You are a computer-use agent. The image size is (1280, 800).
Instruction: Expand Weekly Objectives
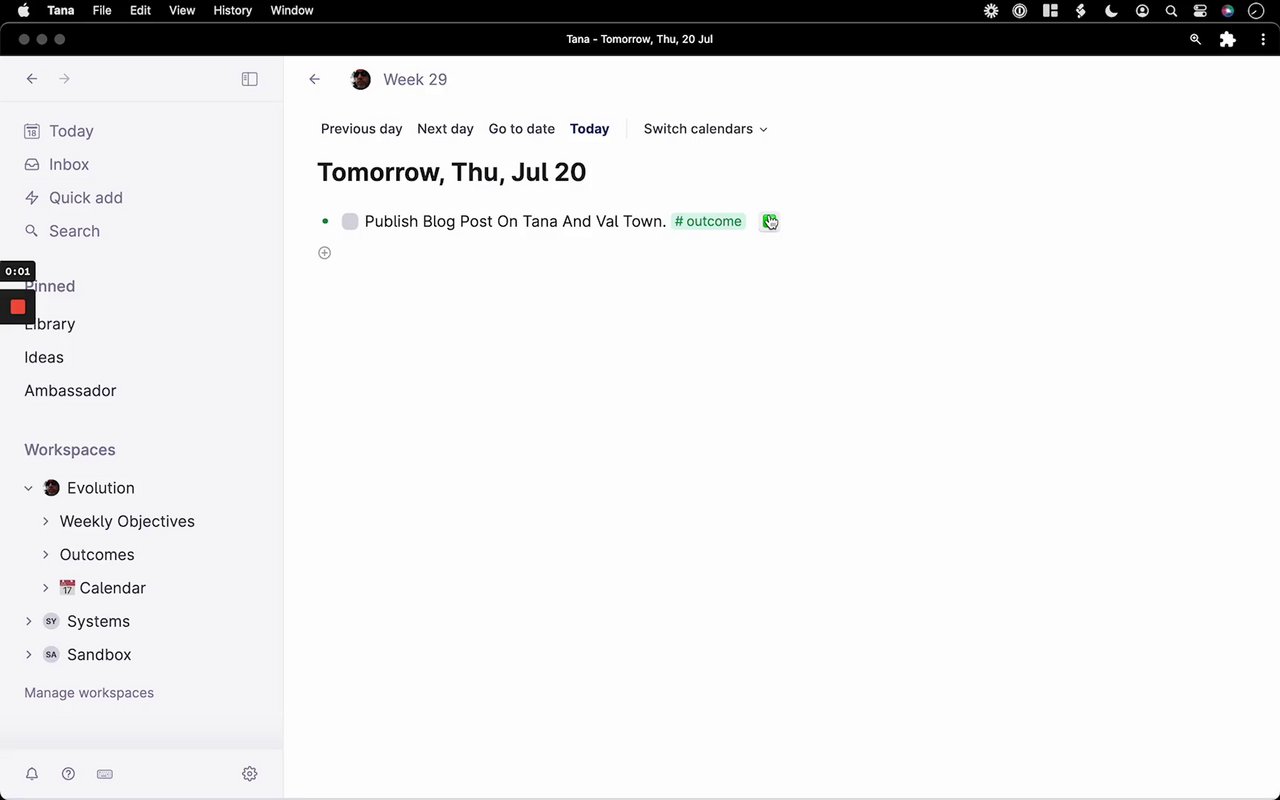click(45, 521)
